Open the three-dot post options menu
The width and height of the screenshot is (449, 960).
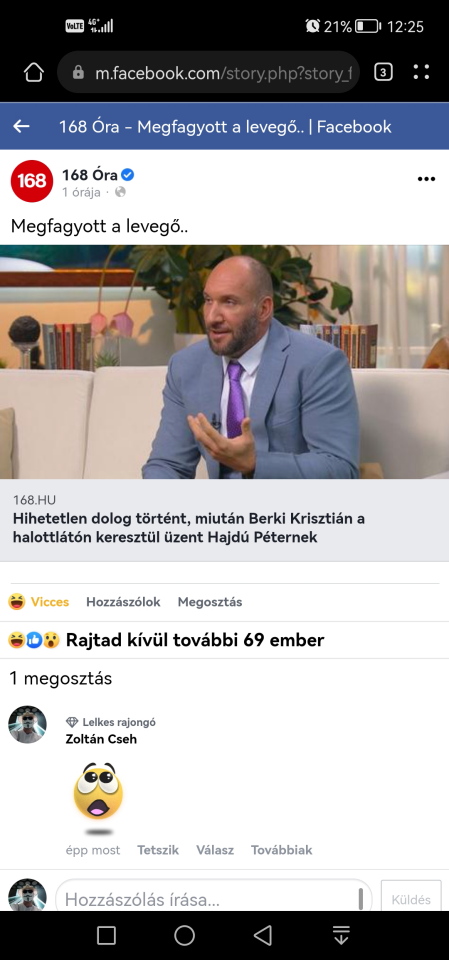(426, 179)
